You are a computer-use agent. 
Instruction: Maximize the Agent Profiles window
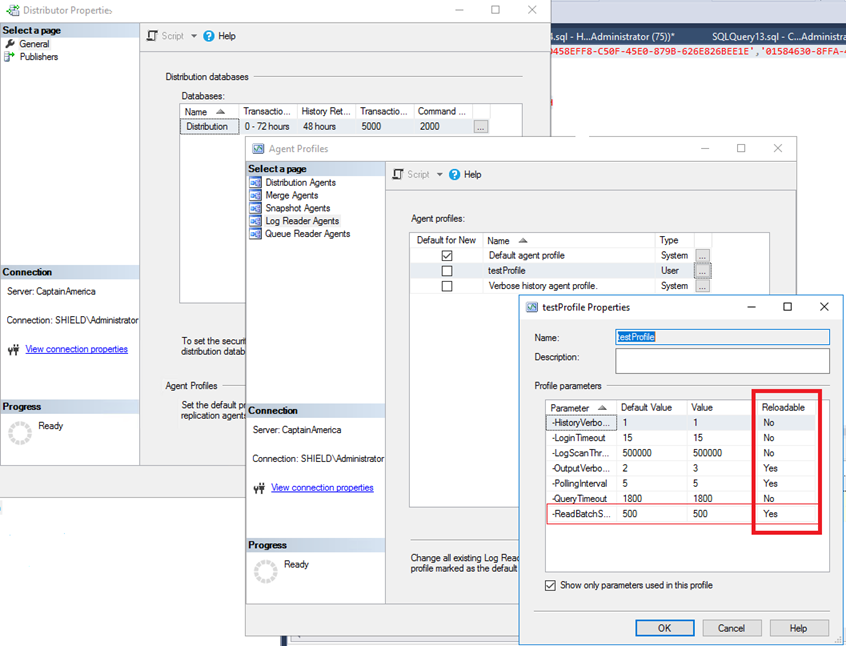click(x=741, y=148)
